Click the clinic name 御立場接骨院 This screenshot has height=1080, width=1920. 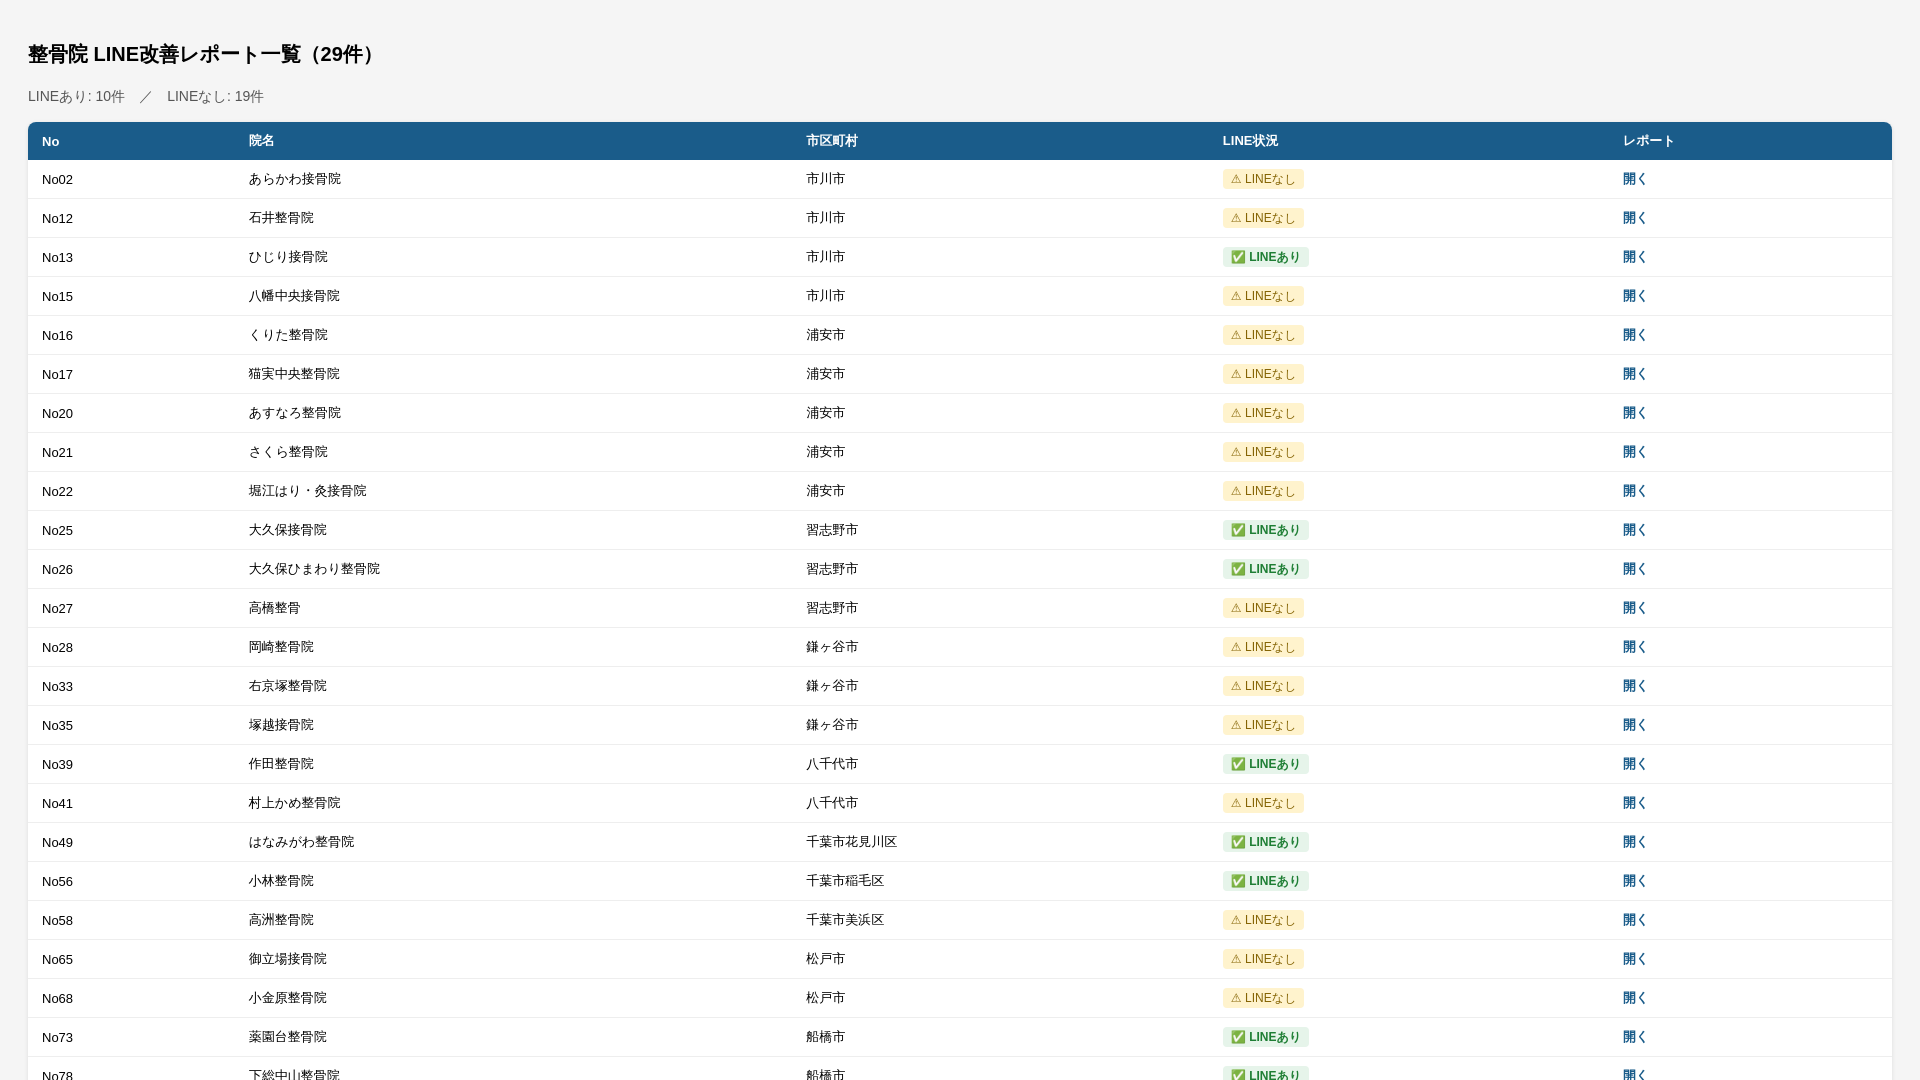click(x=288, y=959)
